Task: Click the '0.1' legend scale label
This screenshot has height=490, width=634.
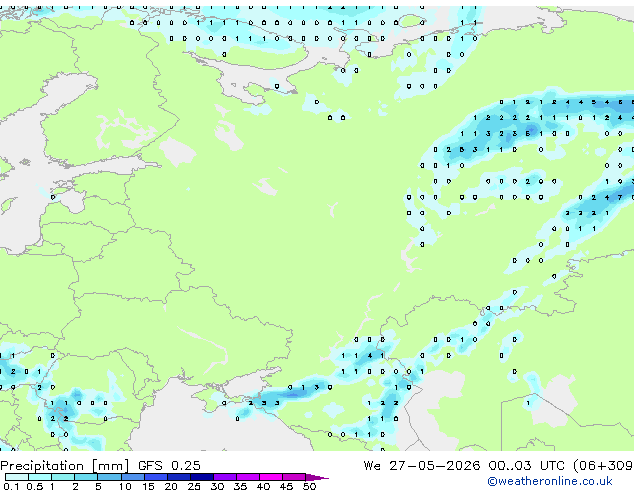Action: 11,486
